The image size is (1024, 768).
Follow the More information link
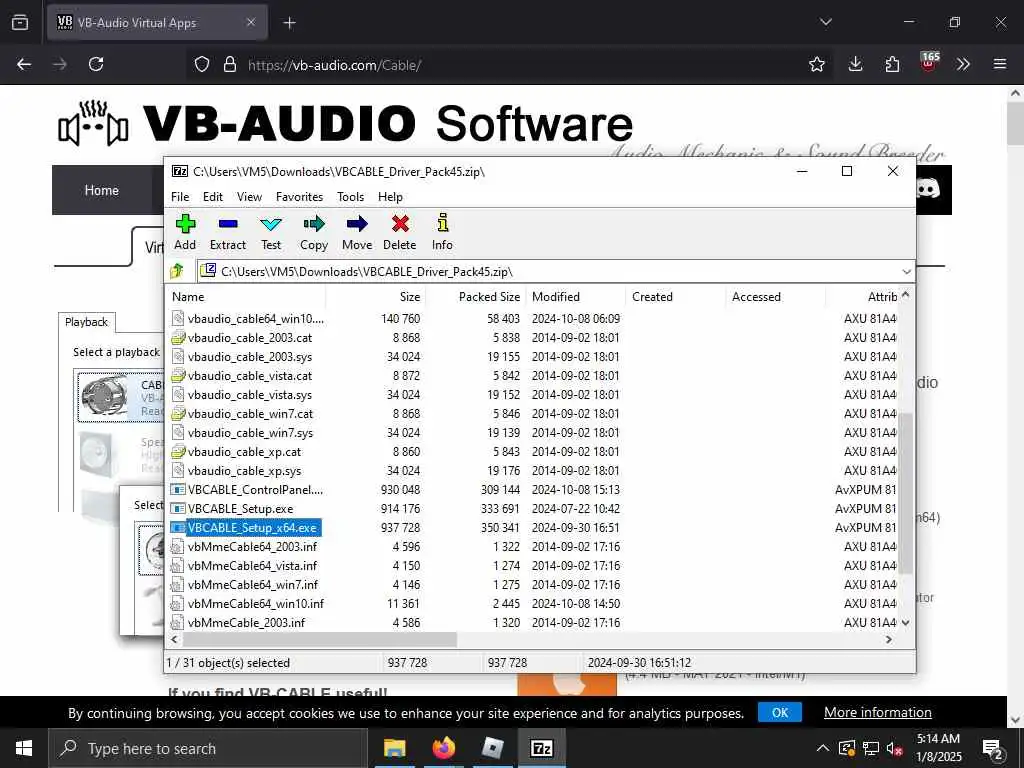pos(877,712)
